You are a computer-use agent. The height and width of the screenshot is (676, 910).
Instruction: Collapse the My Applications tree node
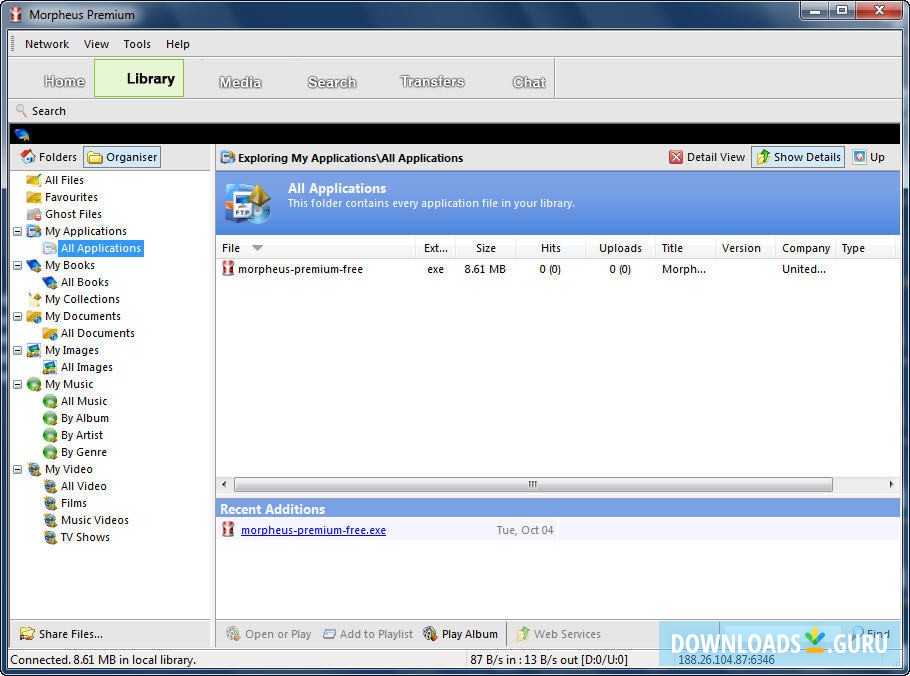(18, 232)
